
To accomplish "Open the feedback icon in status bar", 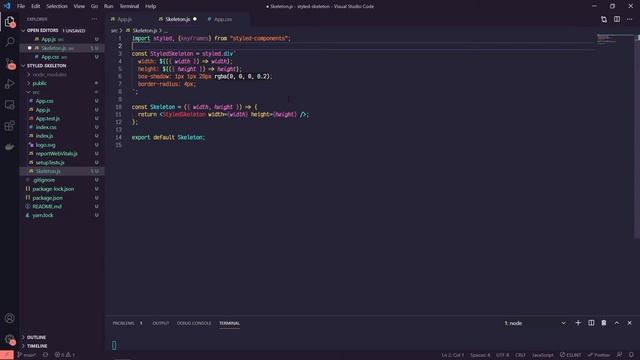I will coord(619,355).
